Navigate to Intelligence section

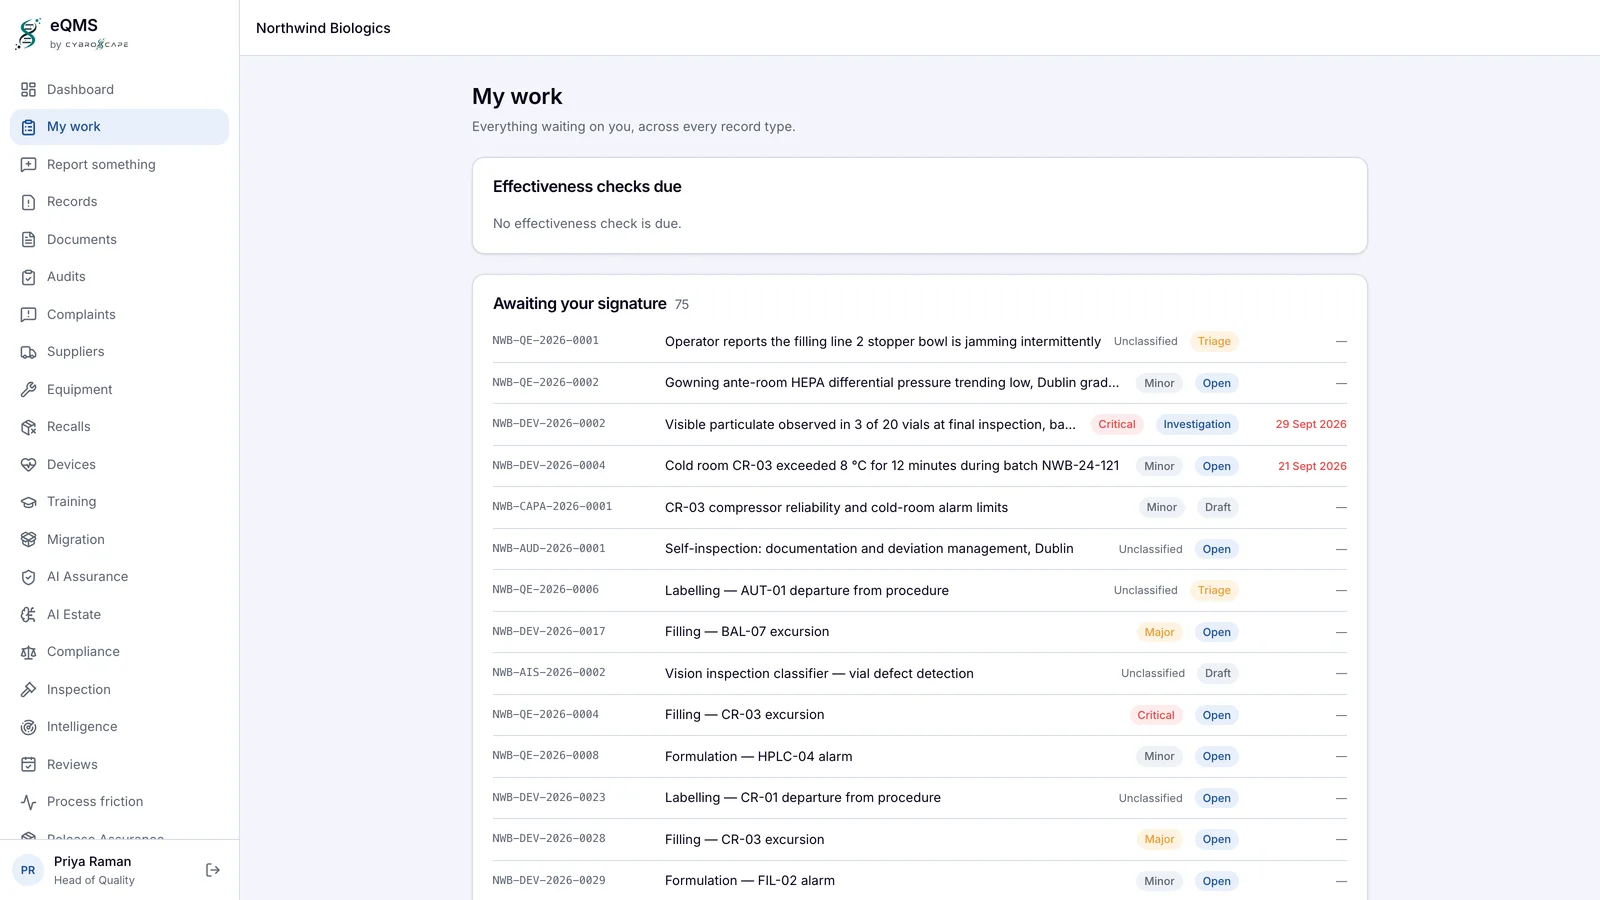[119, 727]
